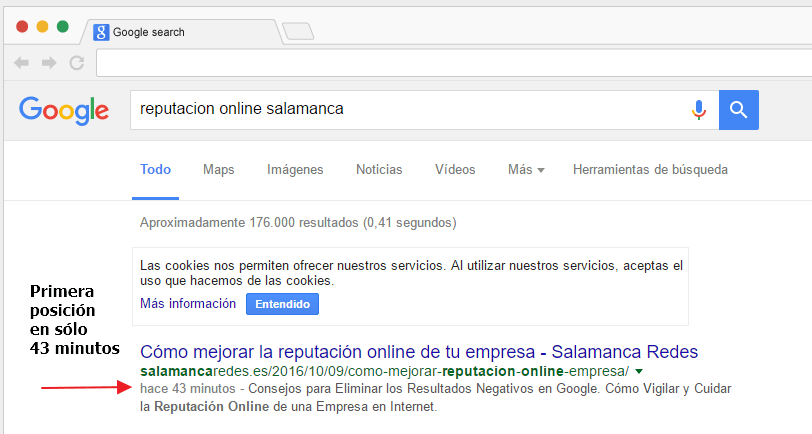Click the cookies notice text Las cookies nos permiten
The image size is (812, 434).
(x=411, y=273)
